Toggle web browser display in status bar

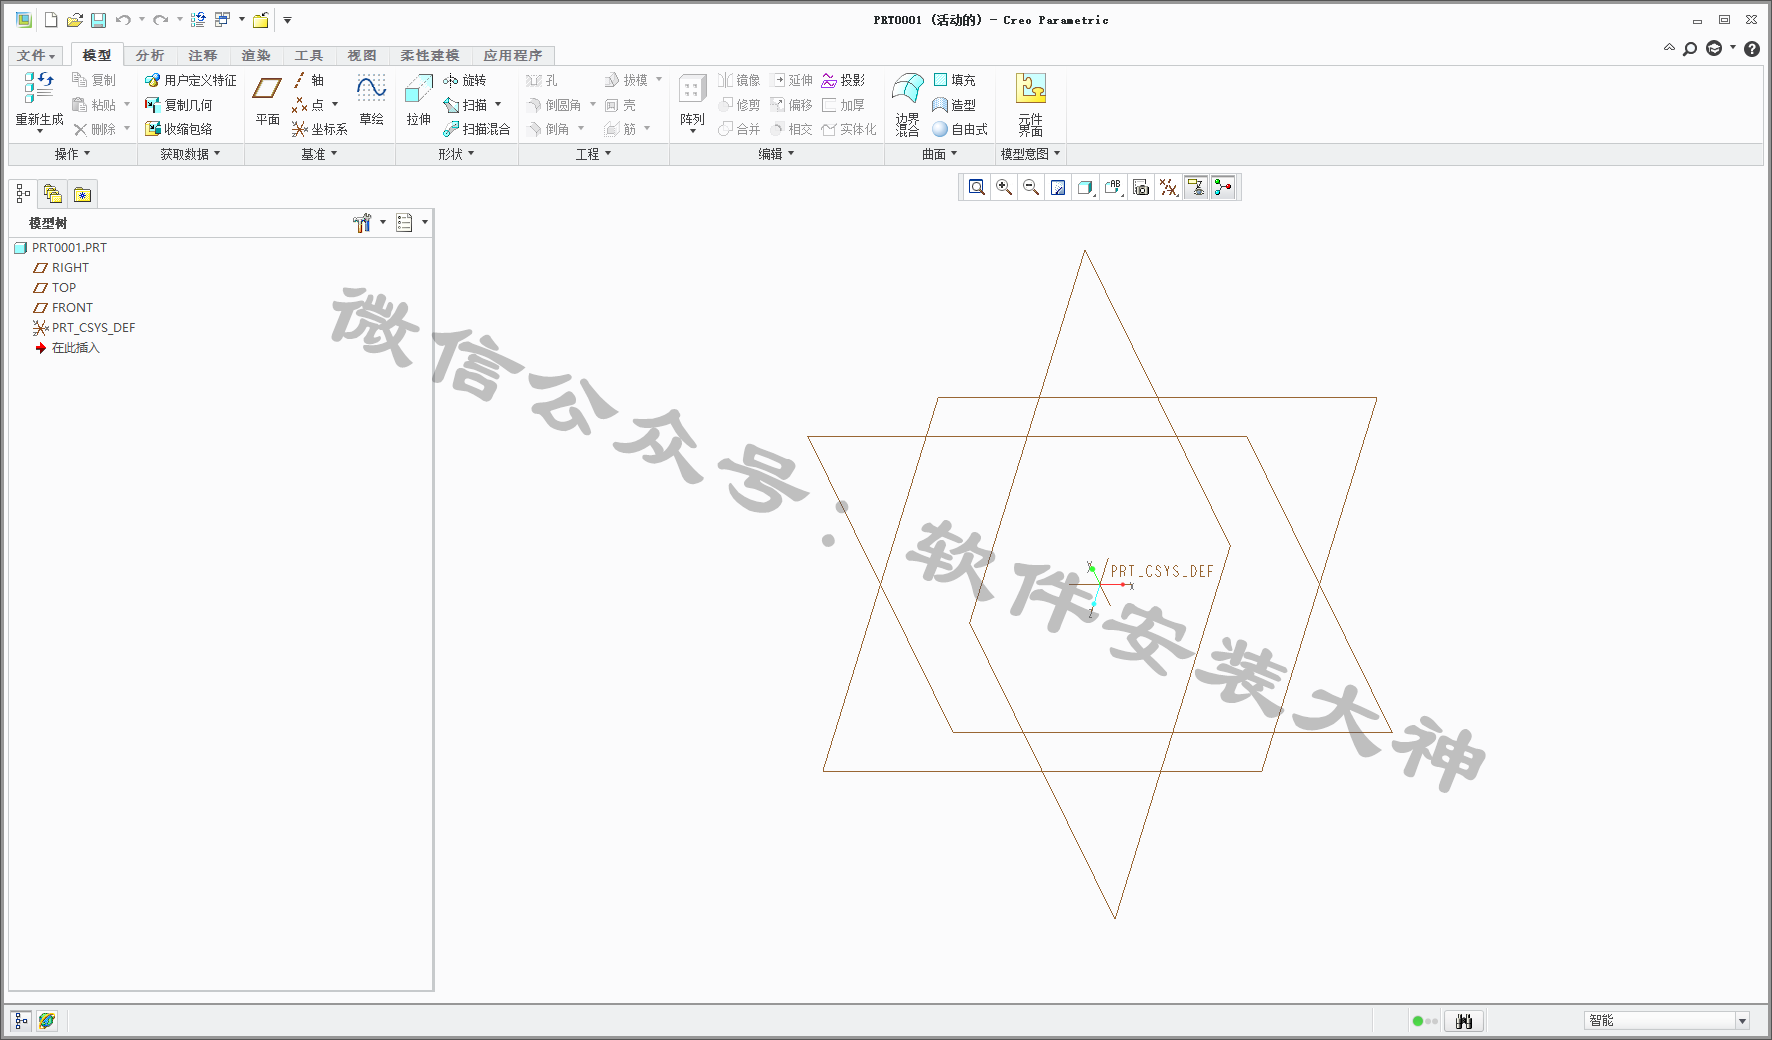pyautogui.click(x=46, y=1021)
